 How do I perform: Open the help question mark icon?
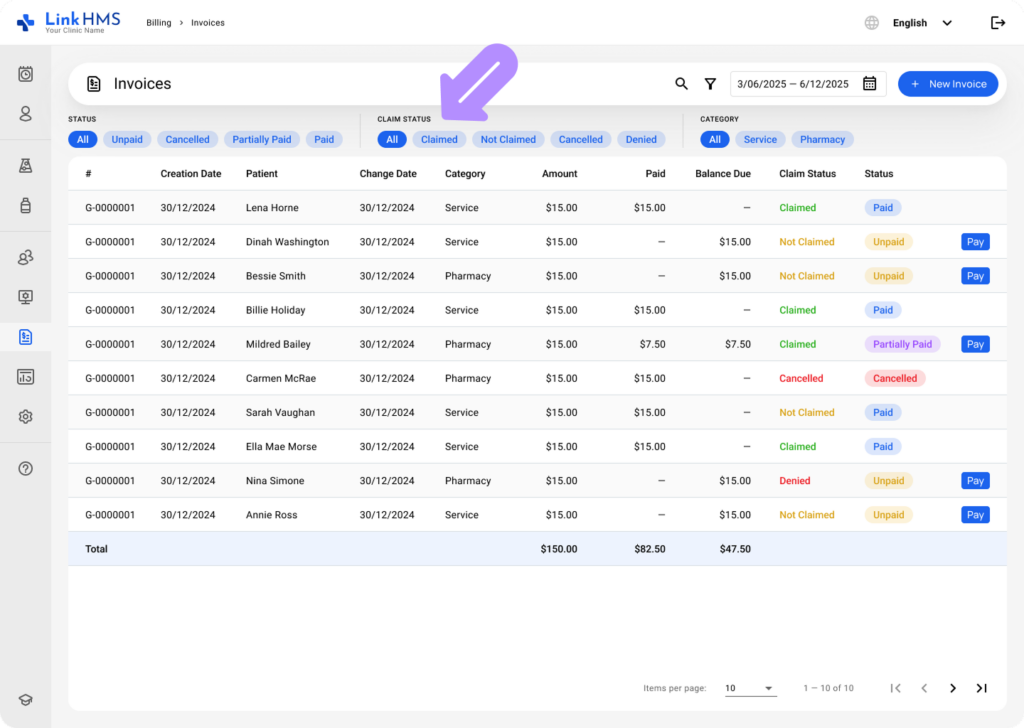click(x=25, y=468)
